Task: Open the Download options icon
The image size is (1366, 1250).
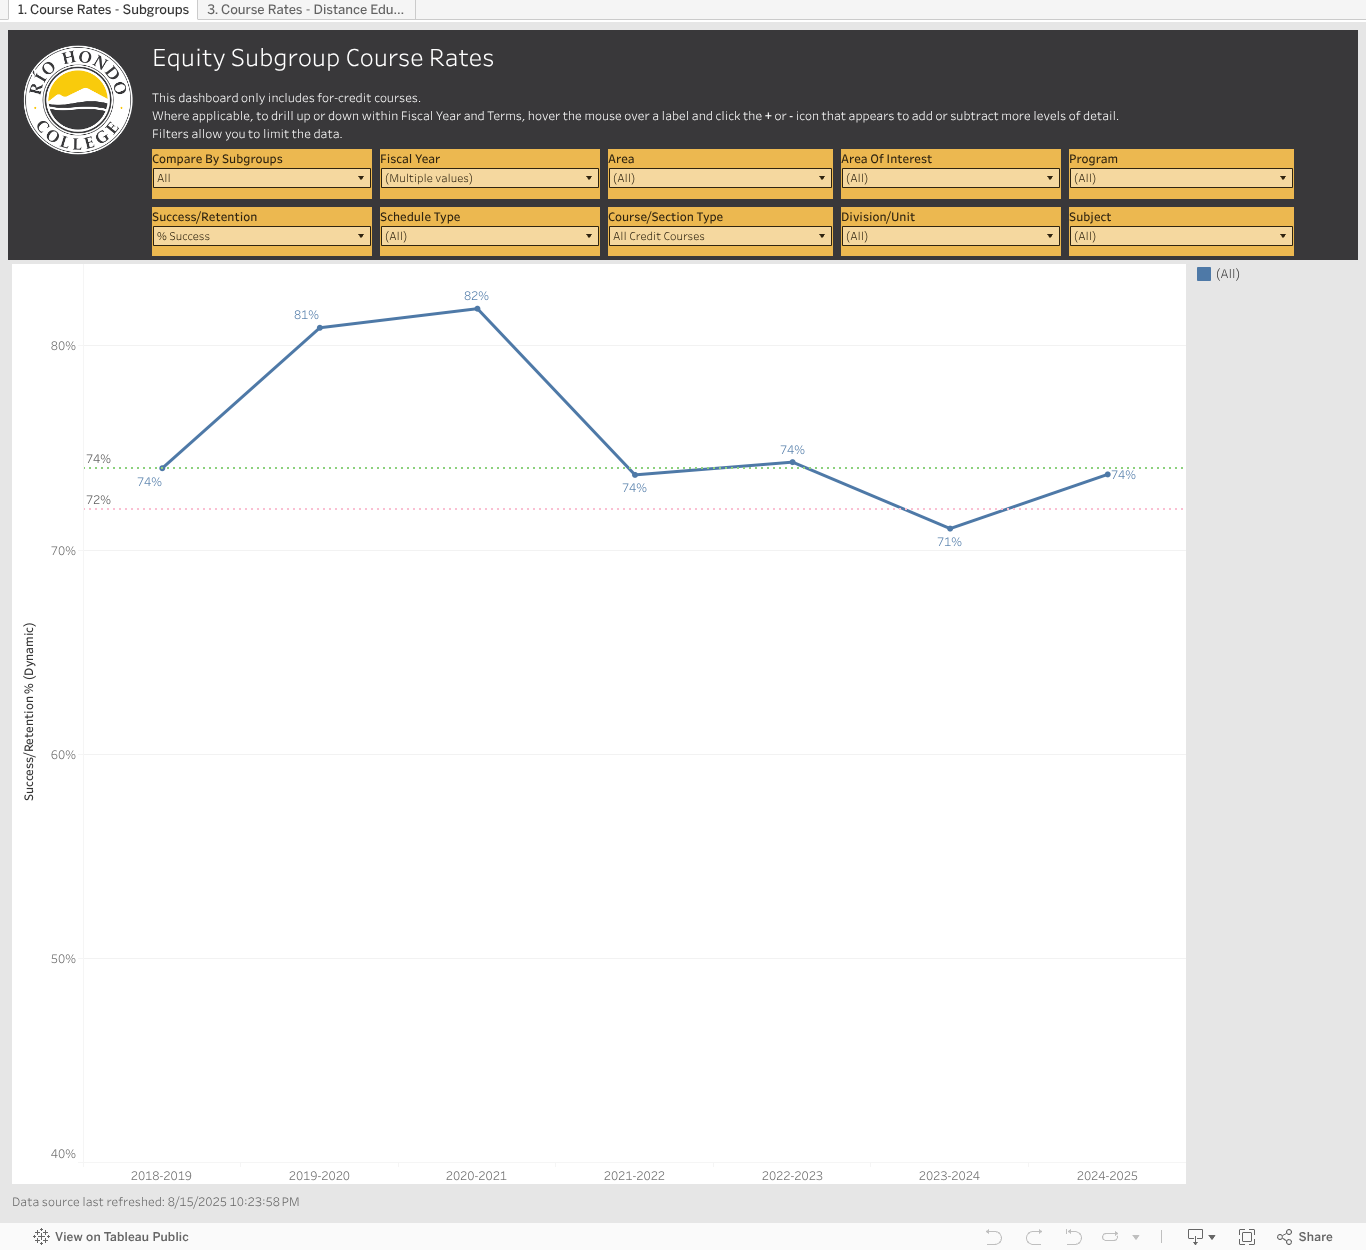Action: coord(1200,1237)
